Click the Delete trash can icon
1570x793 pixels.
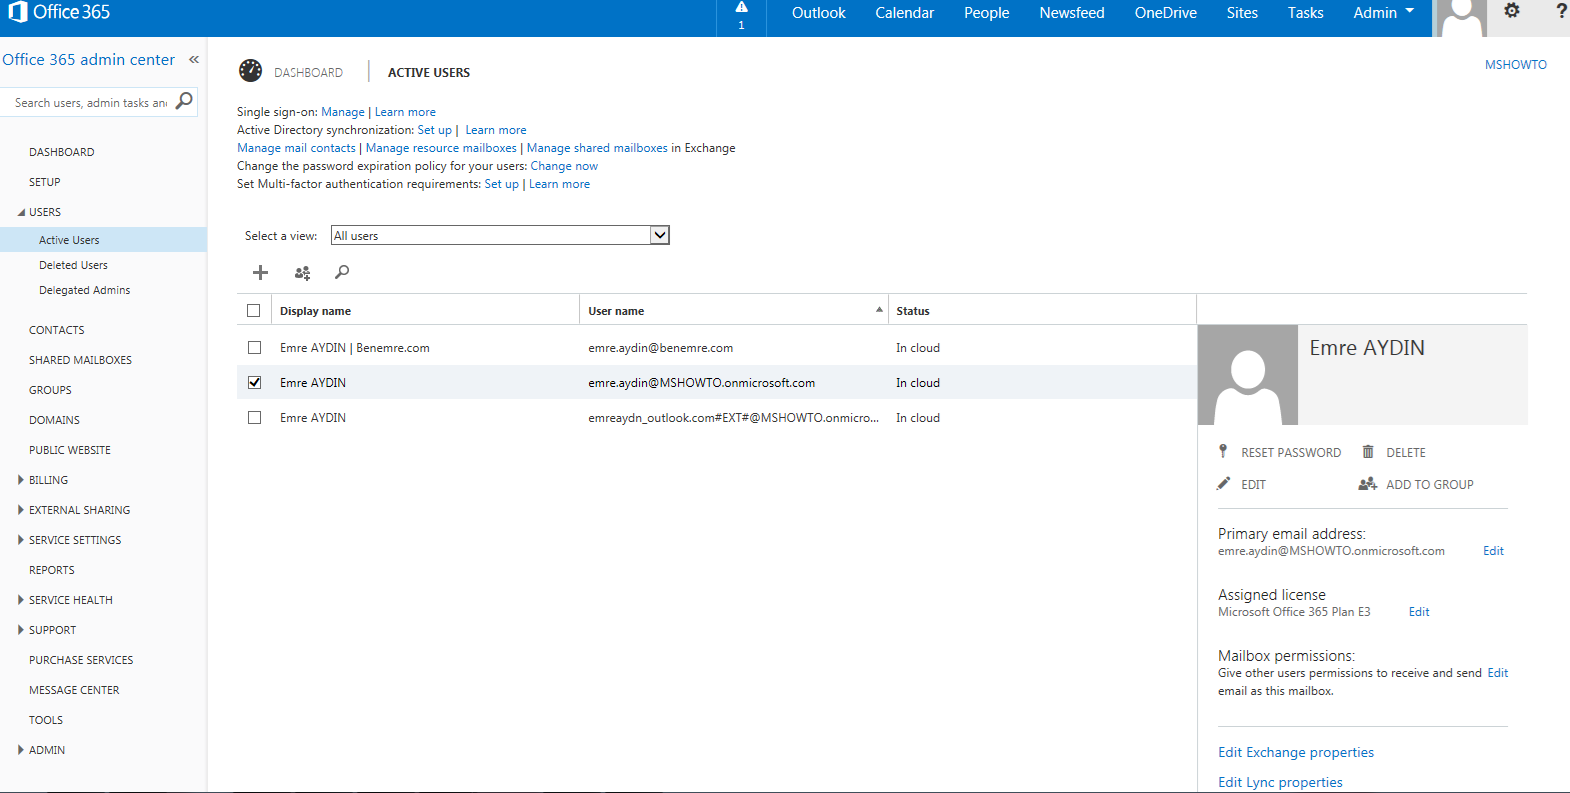[1368, 451]
